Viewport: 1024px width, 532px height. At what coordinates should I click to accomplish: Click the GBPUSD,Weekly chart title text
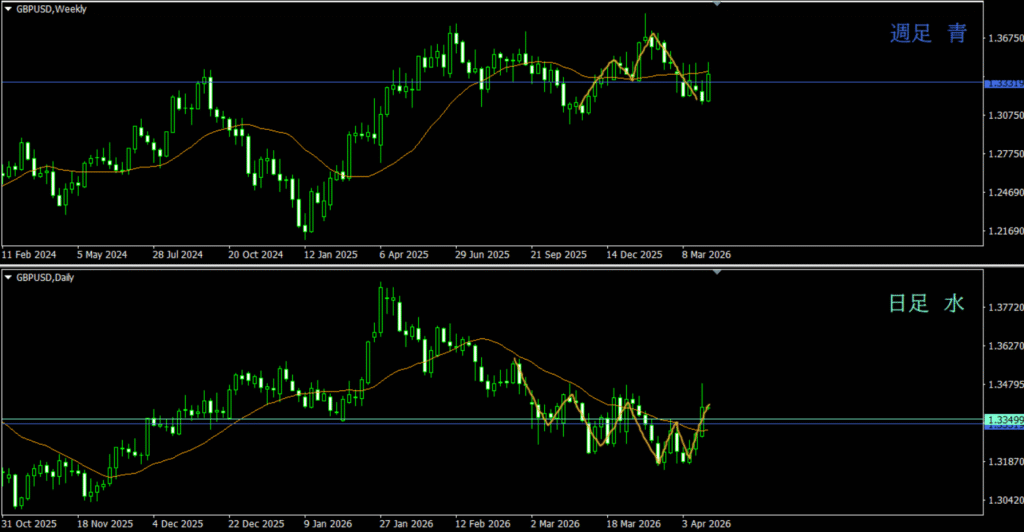51,8
